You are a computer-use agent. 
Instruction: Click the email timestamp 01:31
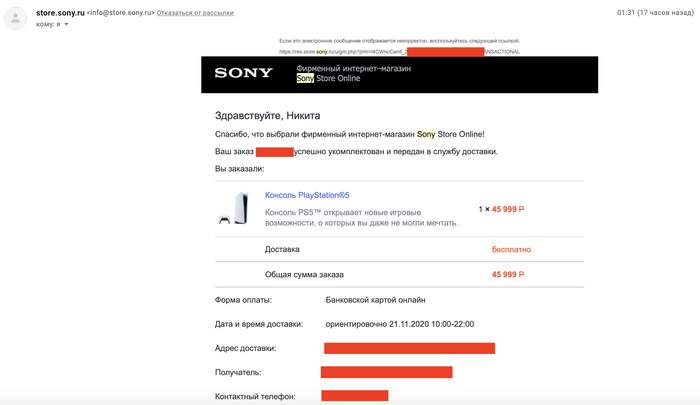(627, 13)
